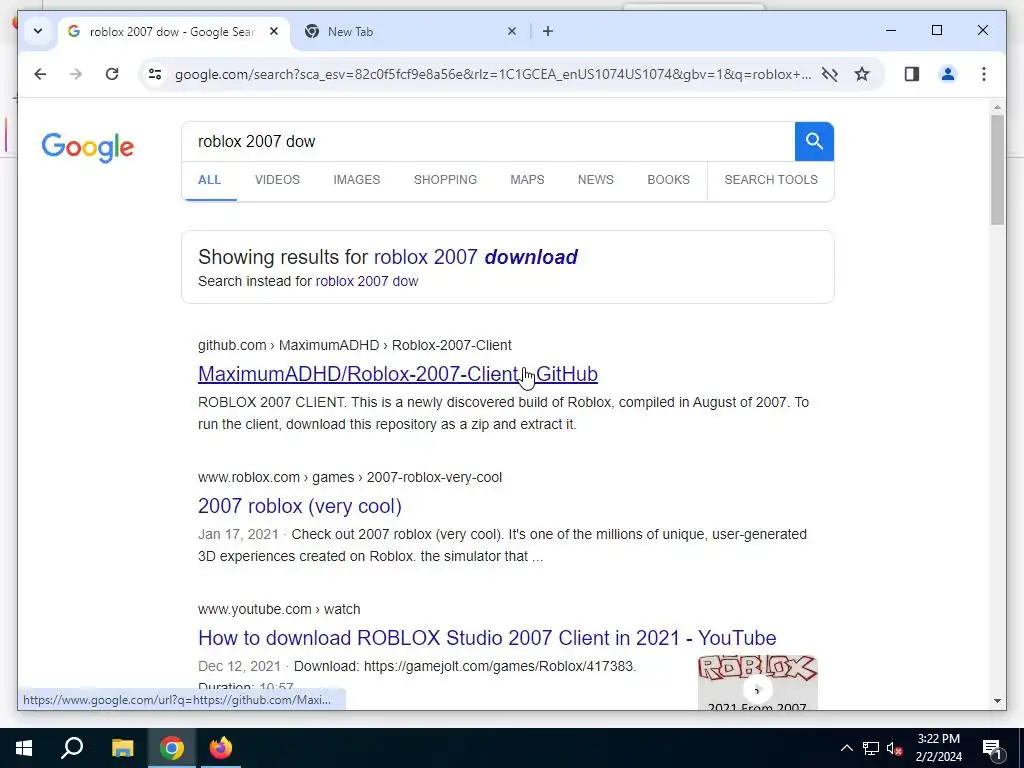1024x768 pixels.
Task: Reload the current page
Action: pos(112,74)
